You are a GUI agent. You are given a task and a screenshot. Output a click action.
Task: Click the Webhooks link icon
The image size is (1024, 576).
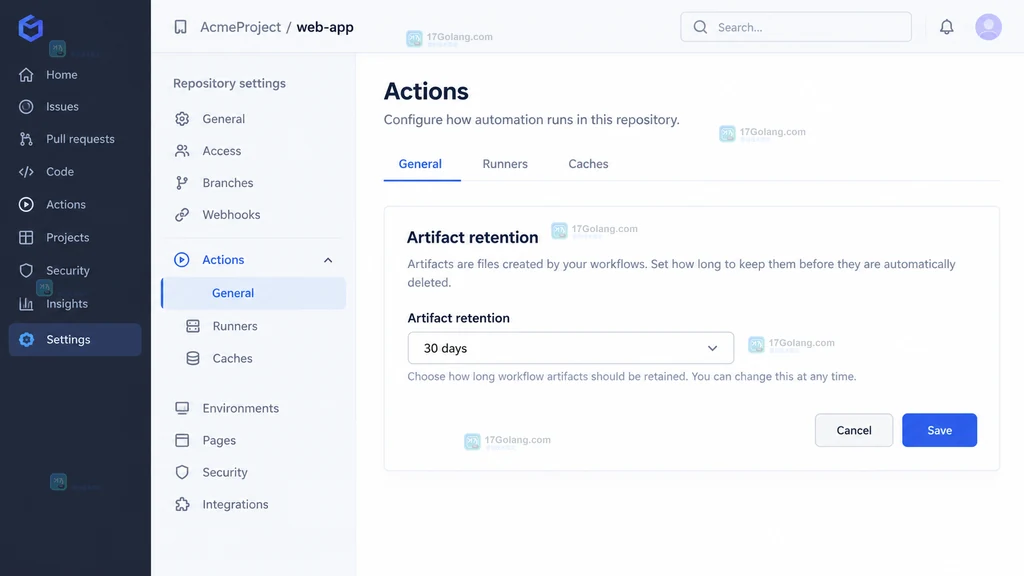(x=182, y=215)
